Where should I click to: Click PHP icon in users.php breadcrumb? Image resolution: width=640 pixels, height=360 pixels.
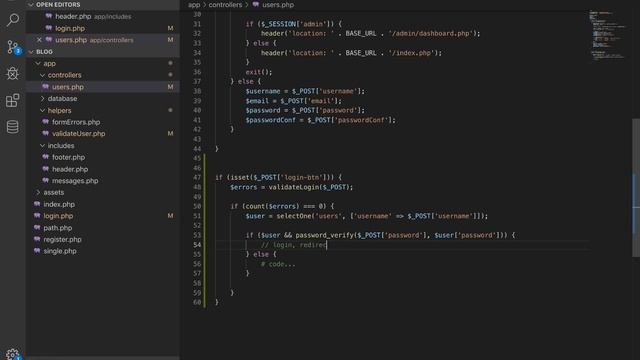tap(256, 5)
